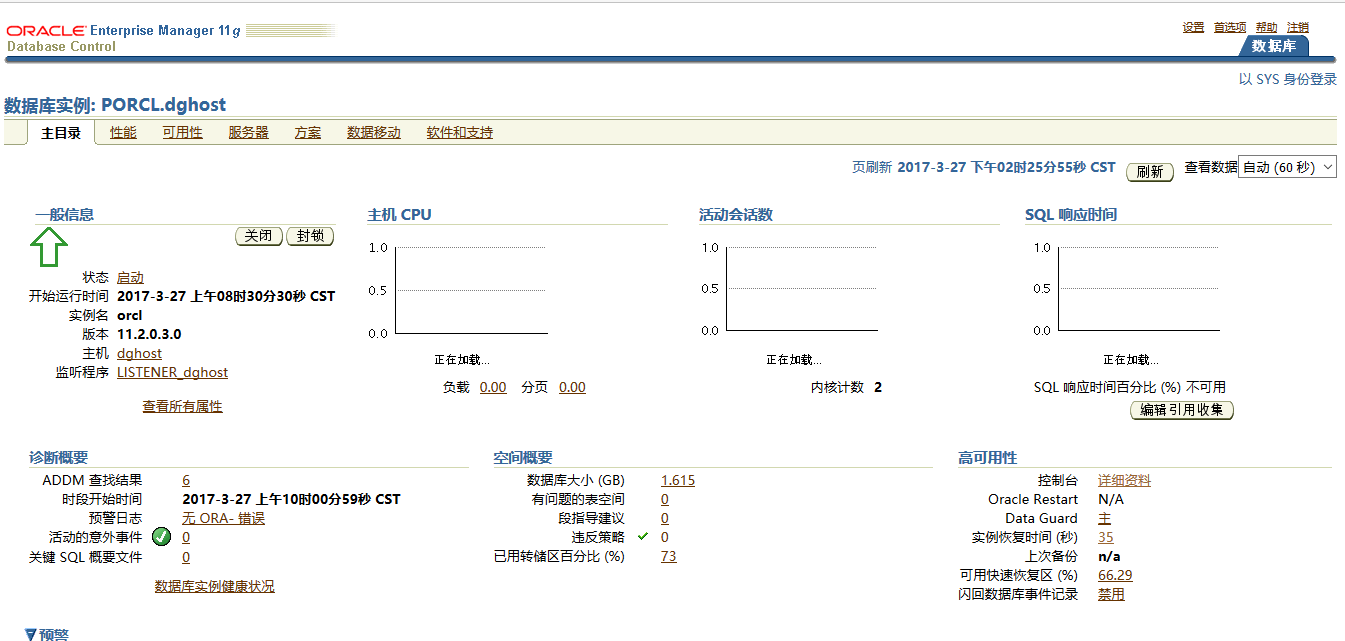Screen dimensions: 1345x641
Task: Open the LISTENER_dghost listener link
Action: (x=172, y=372)
